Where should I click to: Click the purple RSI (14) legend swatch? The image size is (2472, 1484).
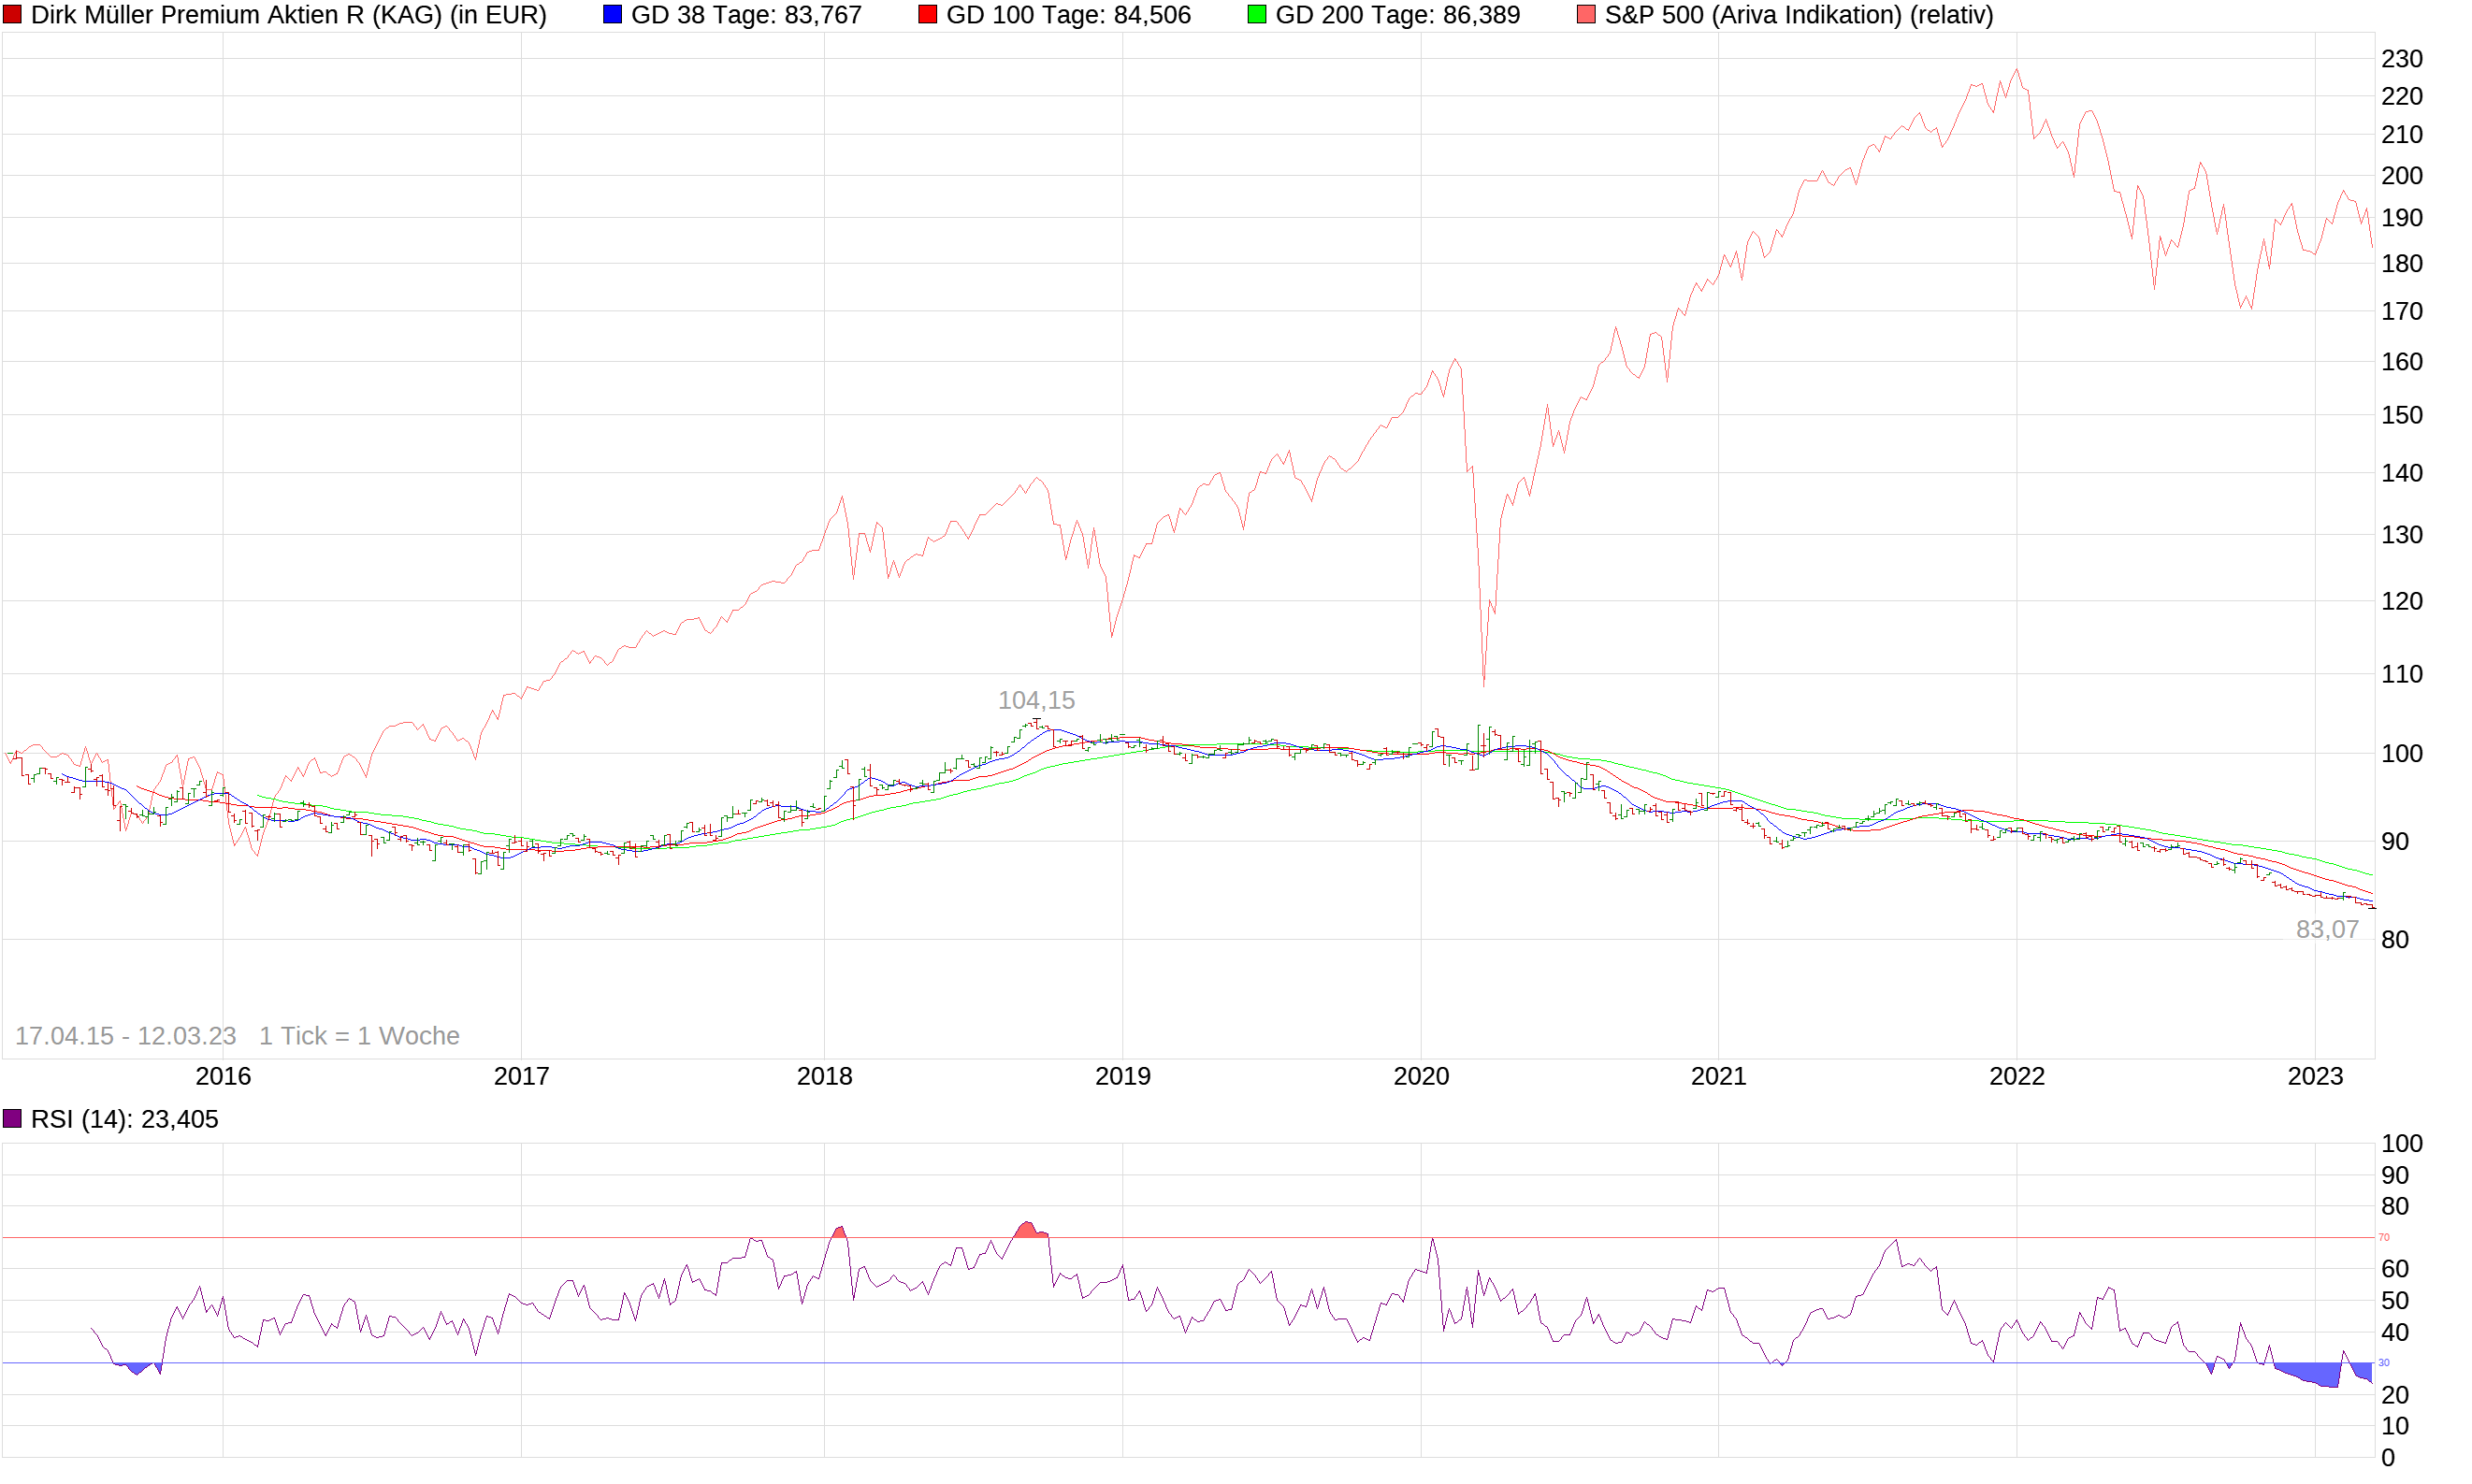(x=12, y=1118)
